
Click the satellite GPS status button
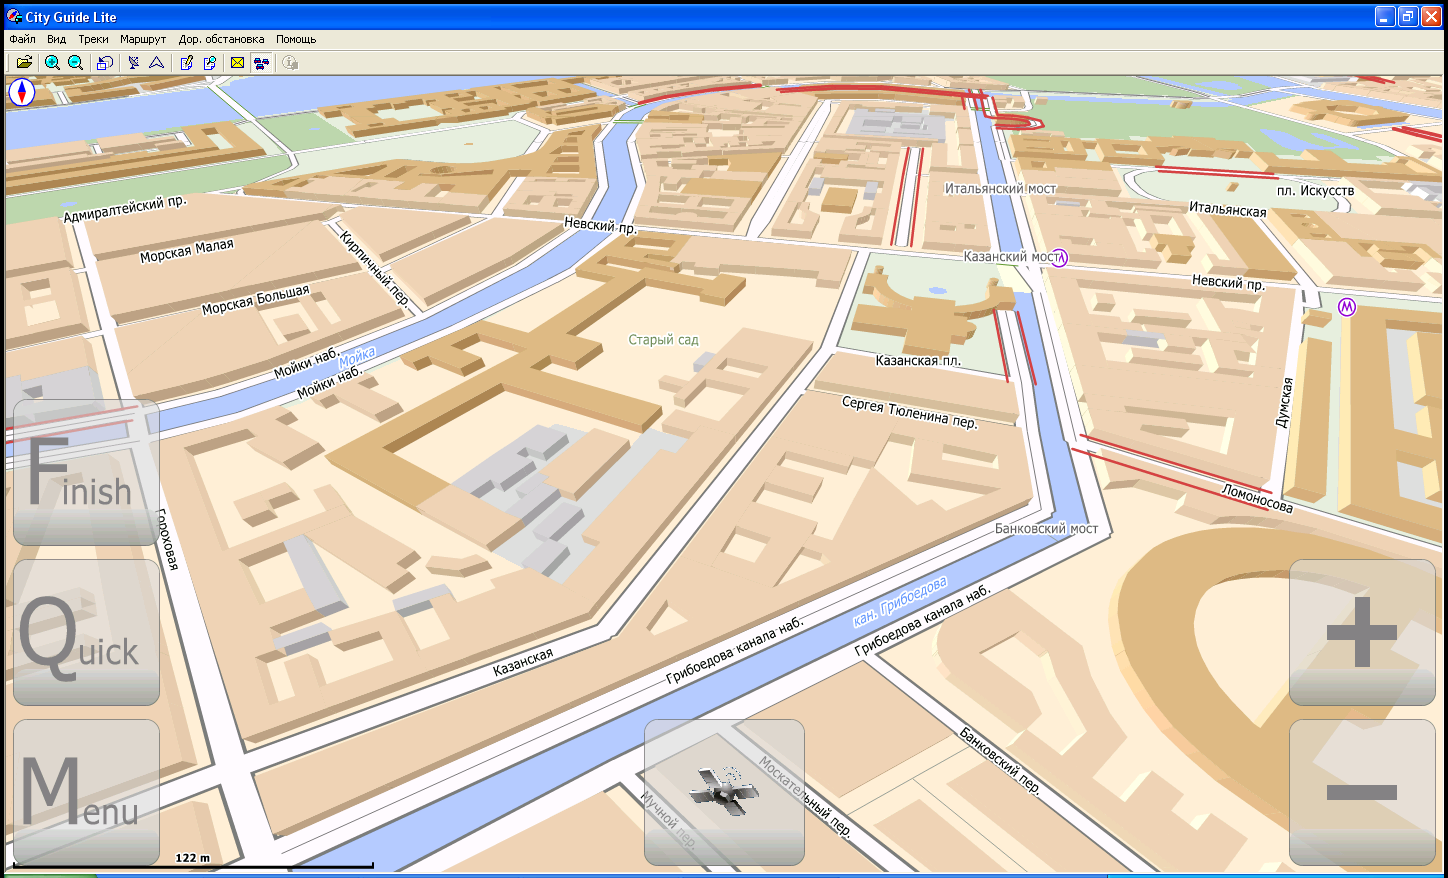tap(724, 792)
